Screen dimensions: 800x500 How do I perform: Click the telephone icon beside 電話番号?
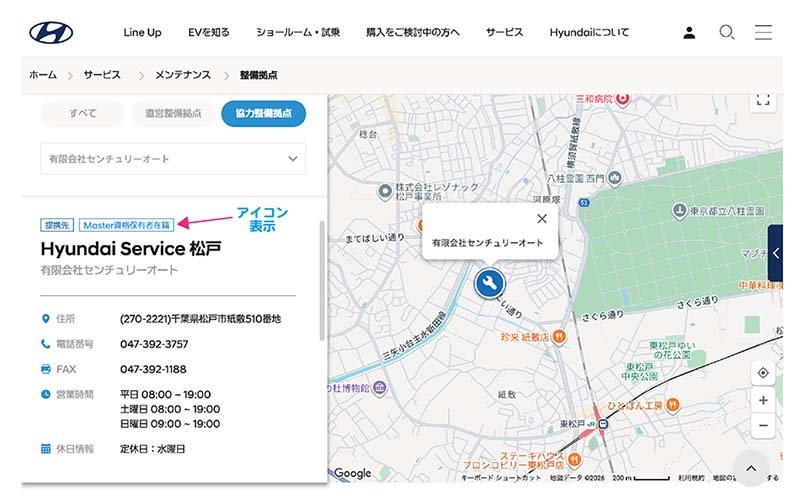tap(45, 344)
